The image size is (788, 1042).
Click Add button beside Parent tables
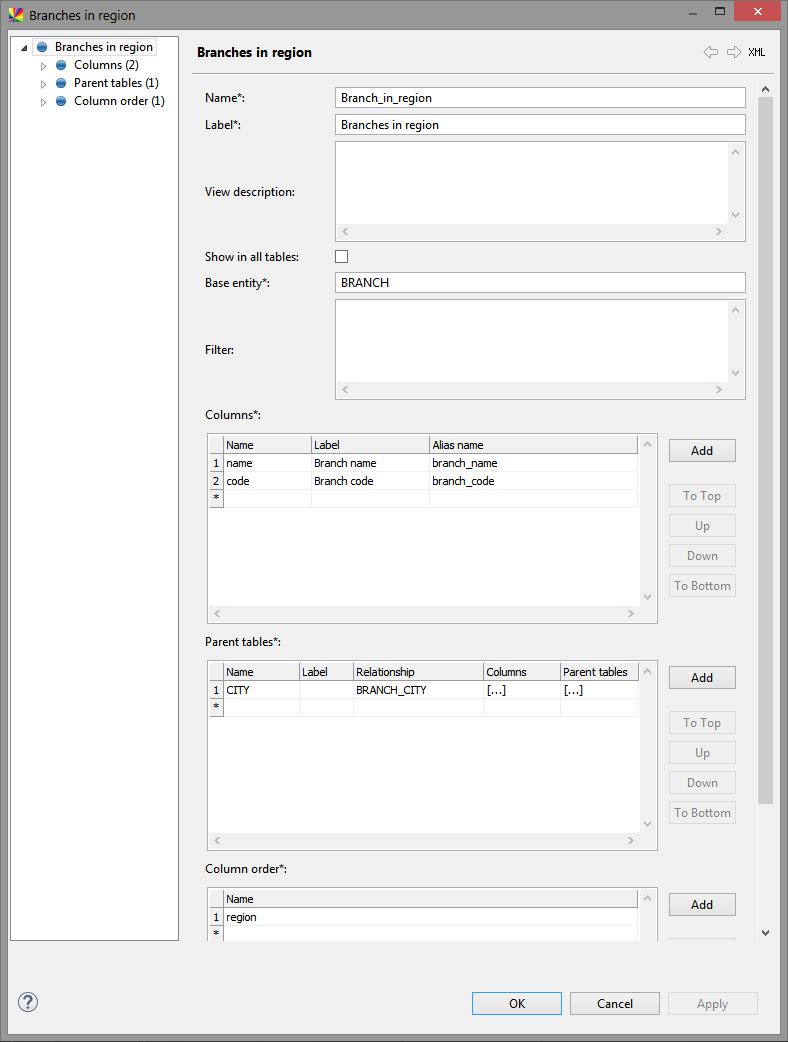[x=702, y=677]
